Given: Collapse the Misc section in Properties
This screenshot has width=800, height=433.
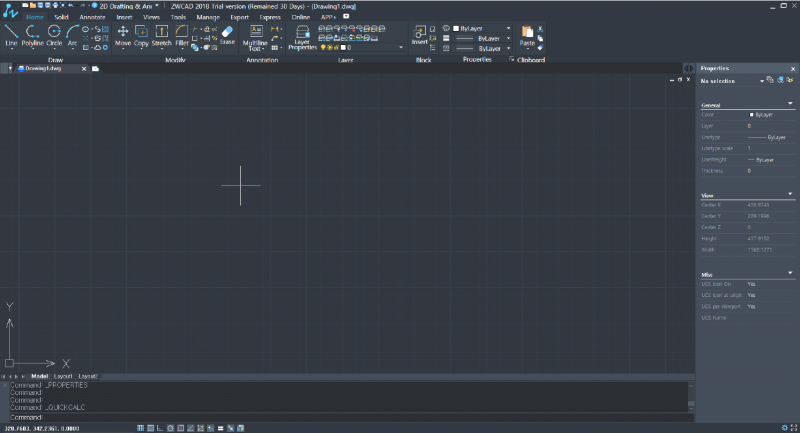Looking at the screenshot, I should tap(790, 273).
